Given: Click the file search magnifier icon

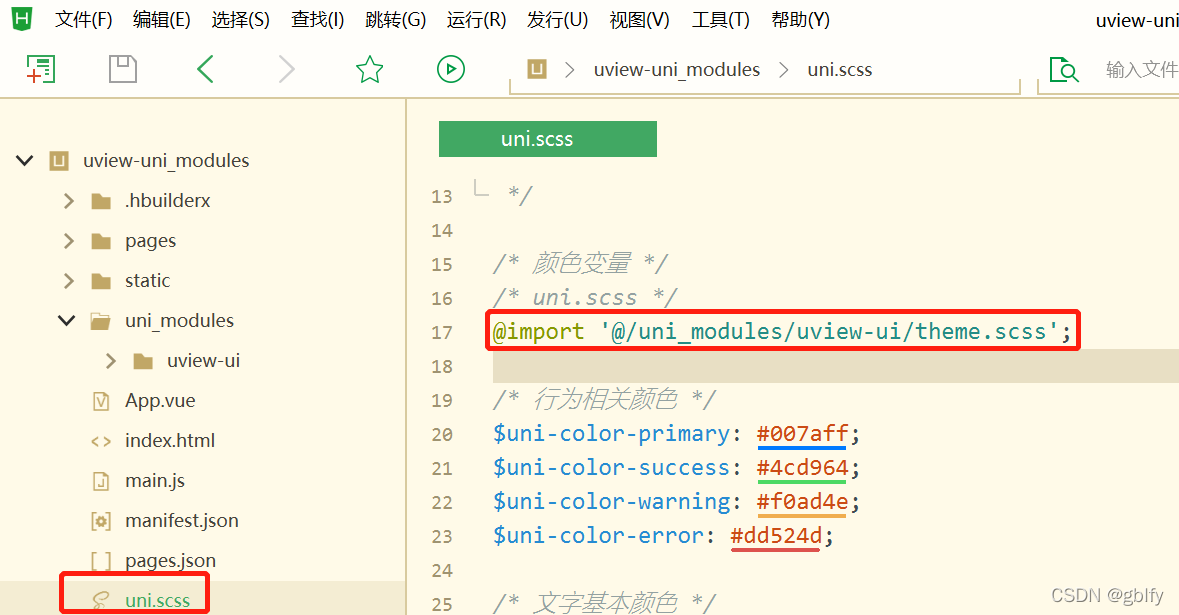Looking at the screenshot, I should (x=1064, y=69).
